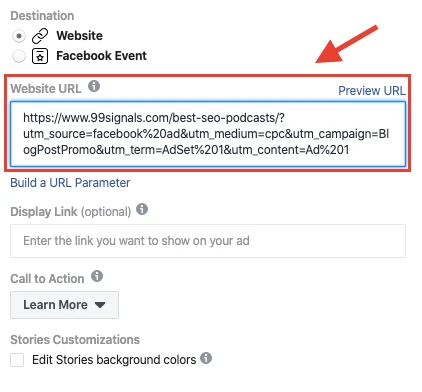422x392 pixels.
Task: Click the Learn More dropdown arrow
Action: [x=100, y=305]
